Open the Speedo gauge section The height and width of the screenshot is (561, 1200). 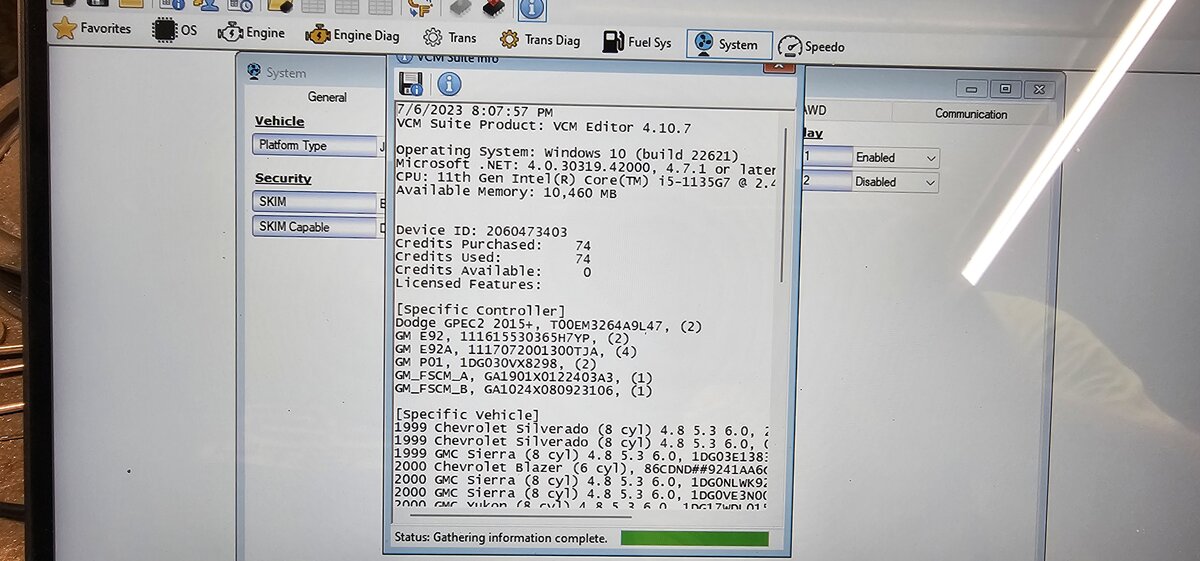coord(812,46)
